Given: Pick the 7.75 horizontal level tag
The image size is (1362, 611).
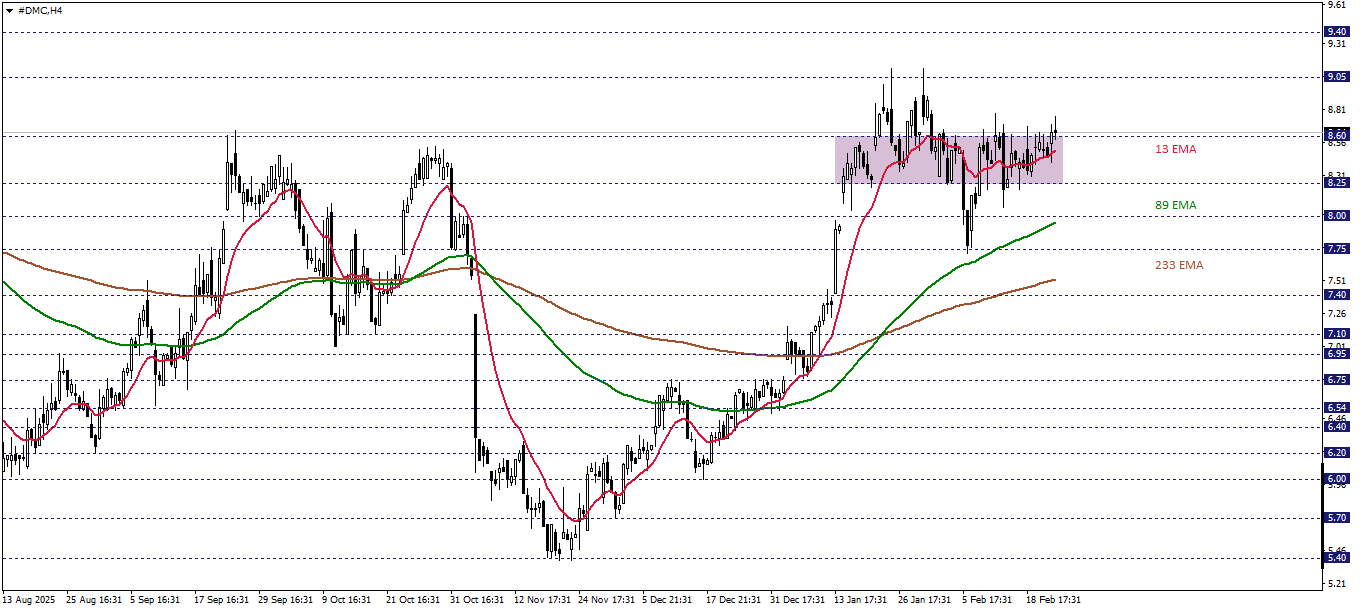Looking at the screenshot, I should [x=1336, y=249].
